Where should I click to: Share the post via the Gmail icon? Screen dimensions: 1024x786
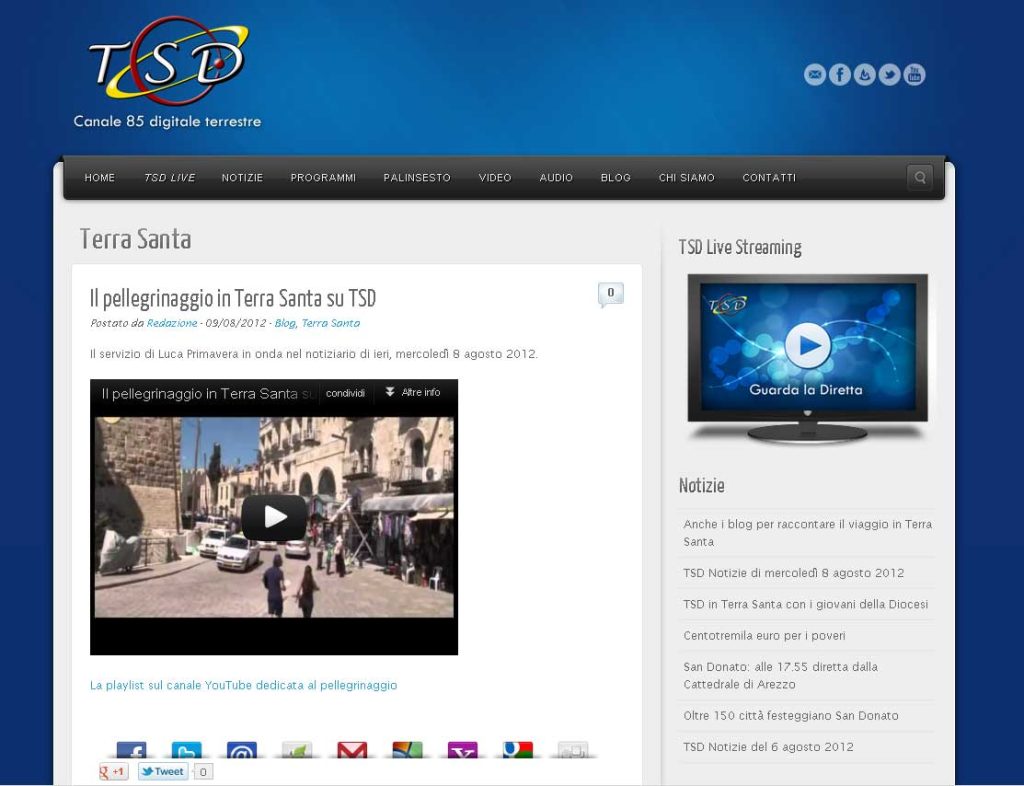352,750
